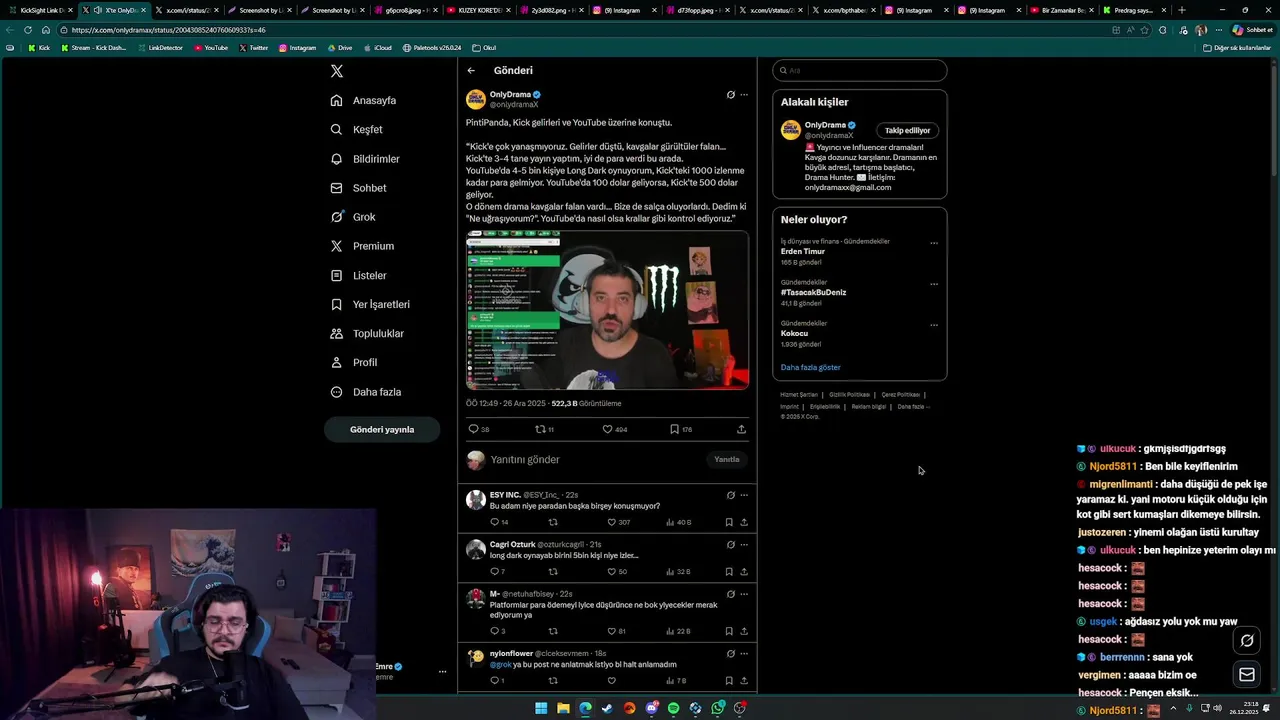
Task: Open more options for #TasacakBuDeniz trend
Action: tap(934, 284)
